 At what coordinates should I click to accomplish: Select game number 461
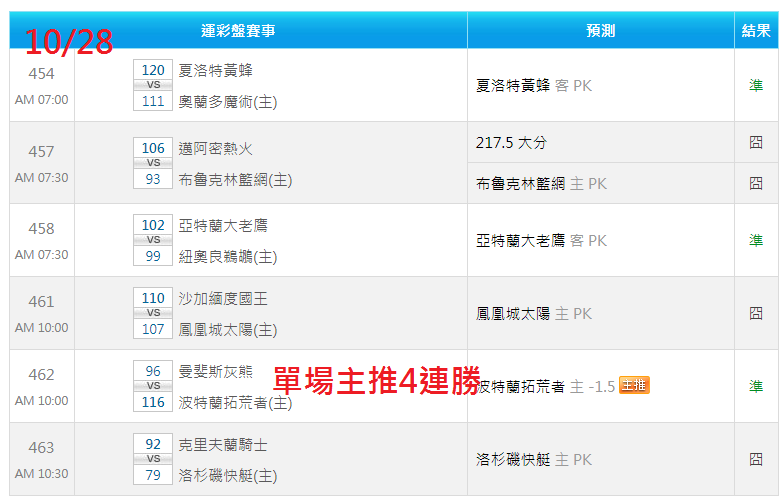click(41, 302)
